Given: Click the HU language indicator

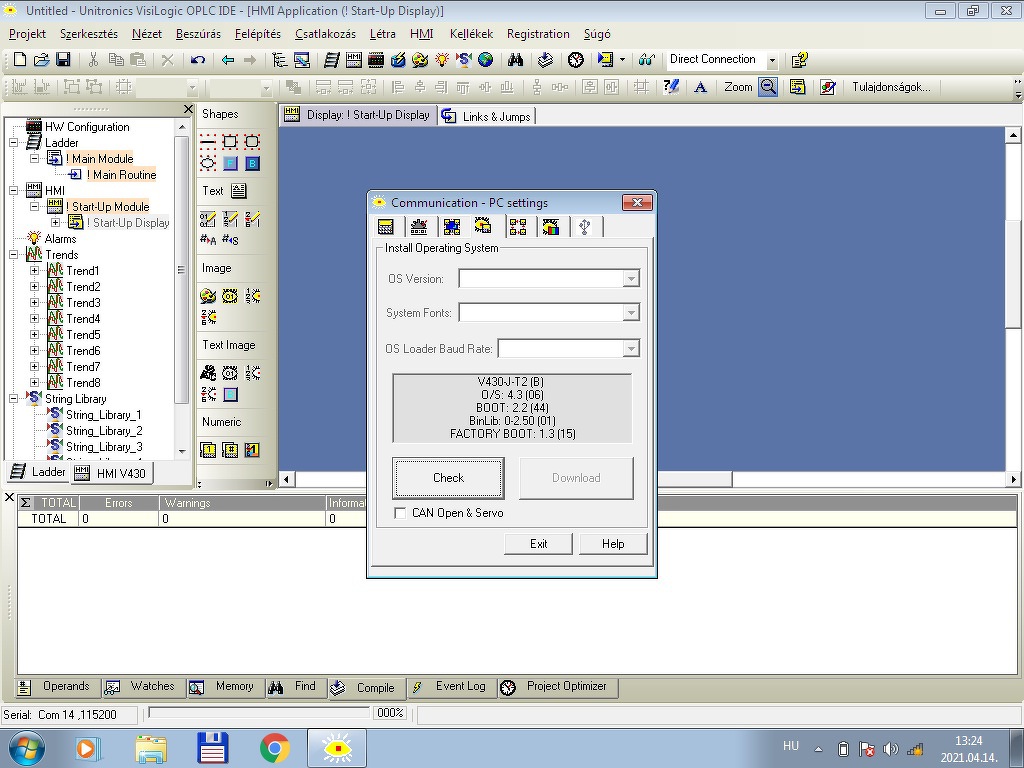Looking at the screenshot, I should click(790, 746).
